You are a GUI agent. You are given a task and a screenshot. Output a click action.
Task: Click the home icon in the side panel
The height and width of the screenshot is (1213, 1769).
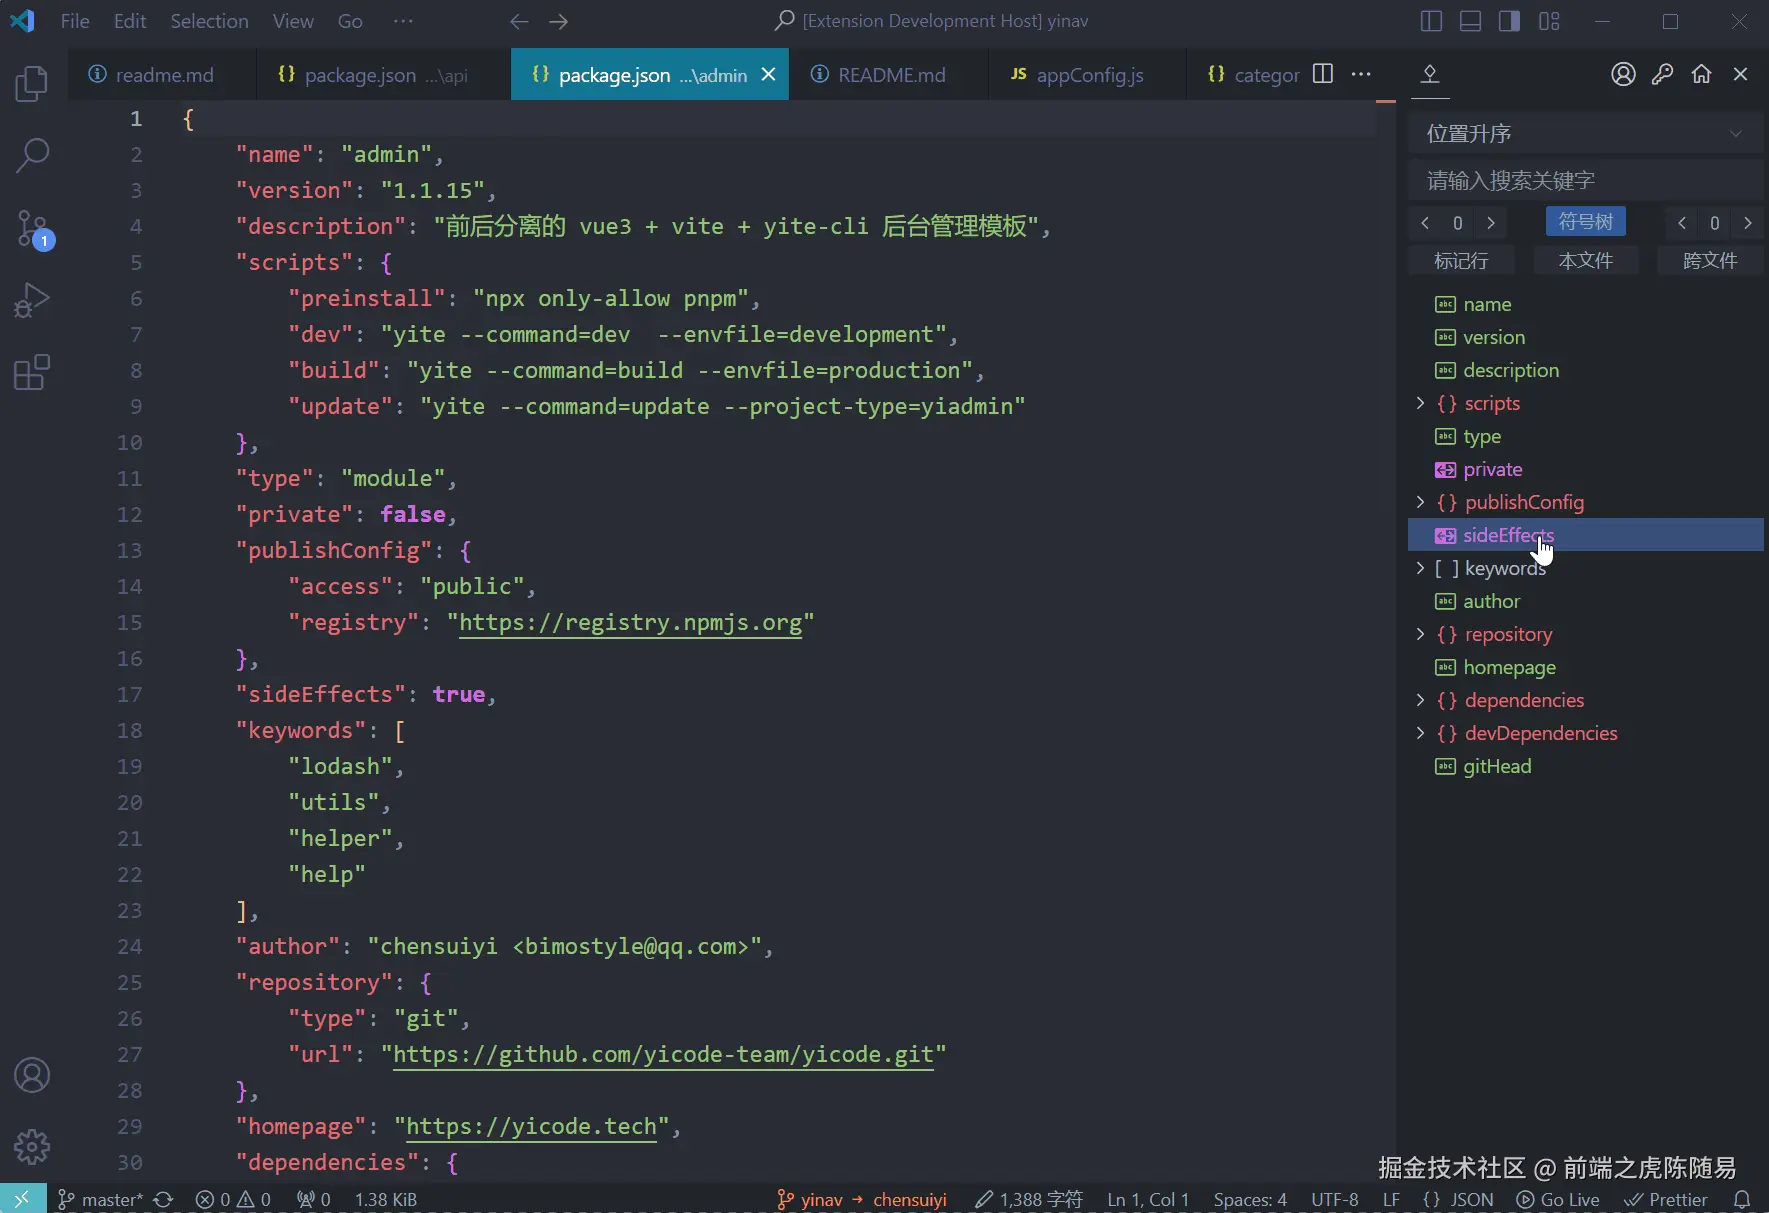tap(1701, 74)
